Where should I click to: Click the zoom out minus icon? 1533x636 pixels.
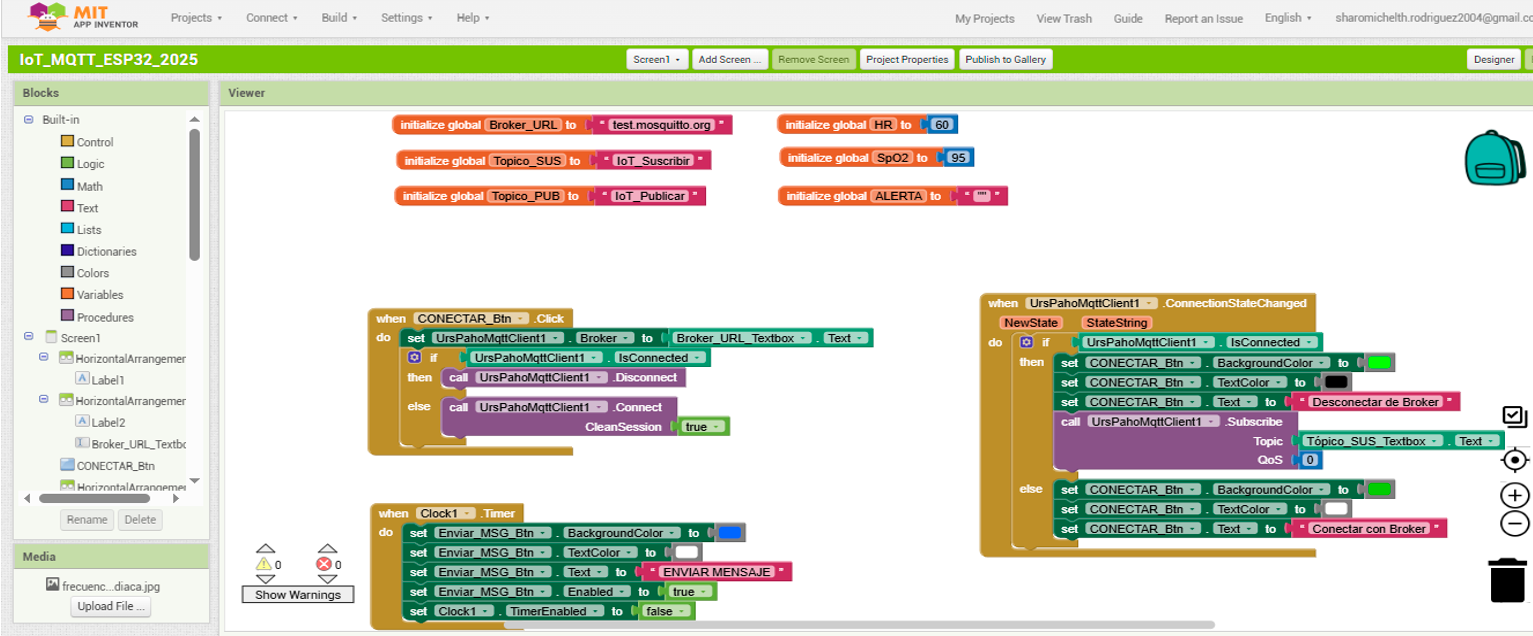[1515, 523]
